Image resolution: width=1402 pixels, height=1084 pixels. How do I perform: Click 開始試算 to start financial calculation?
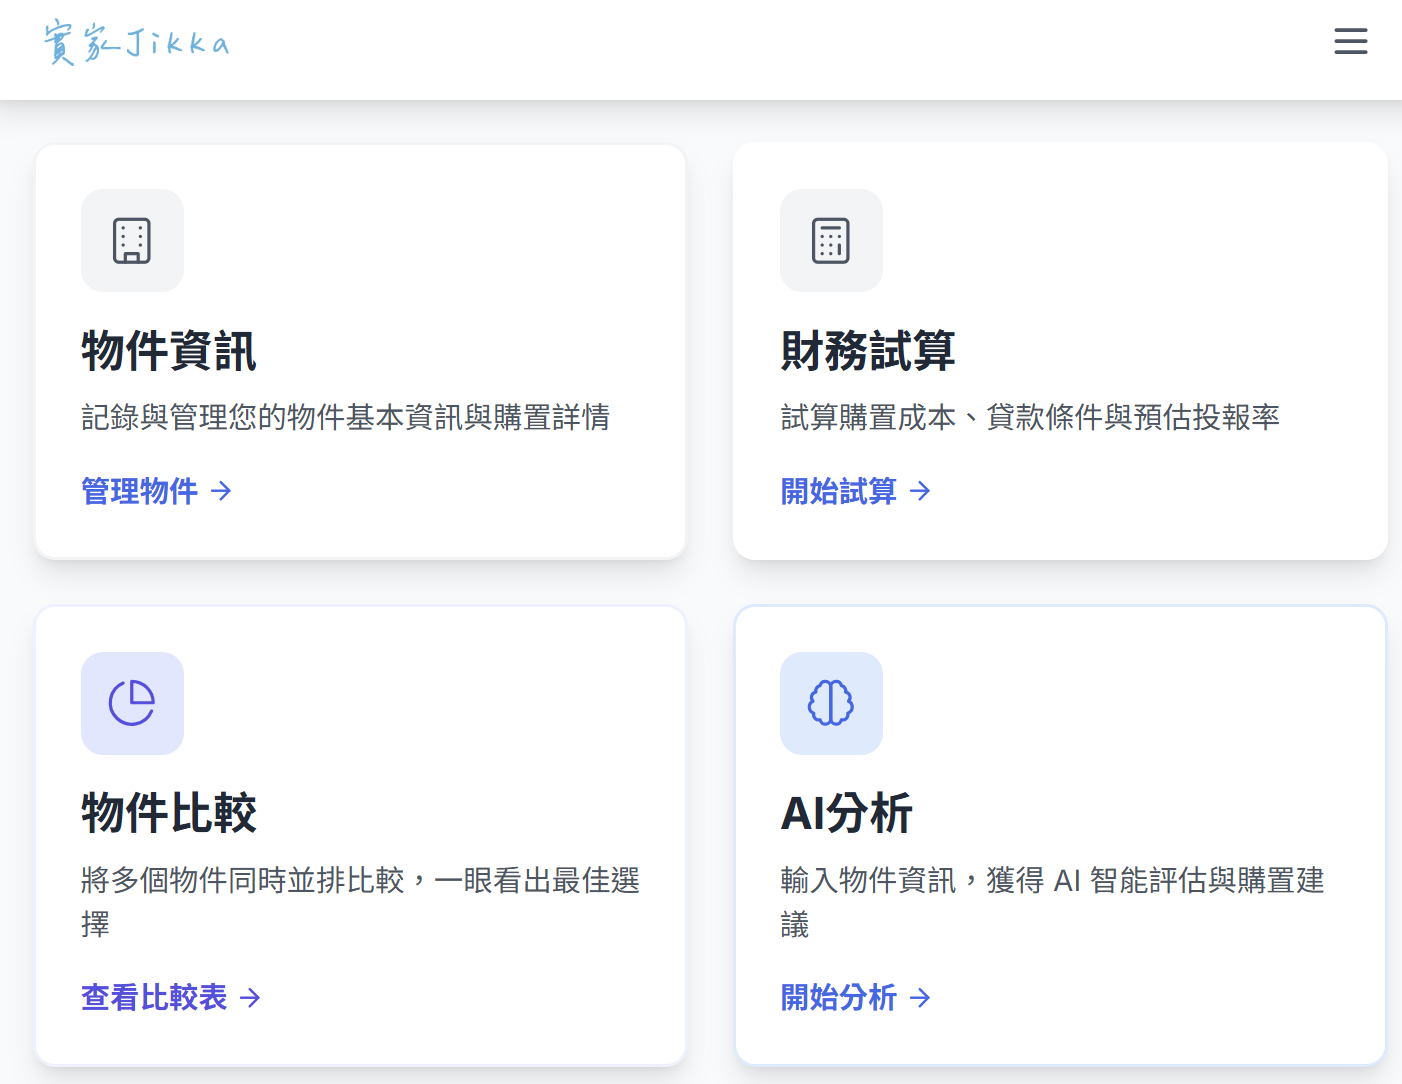point(838,491)
